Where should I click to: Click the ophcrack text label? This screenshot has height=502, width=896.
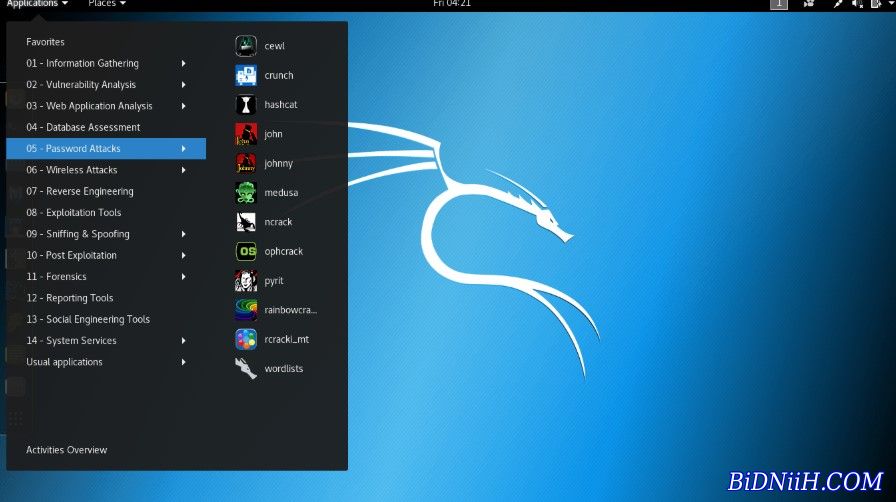click(x=283, y=252)
